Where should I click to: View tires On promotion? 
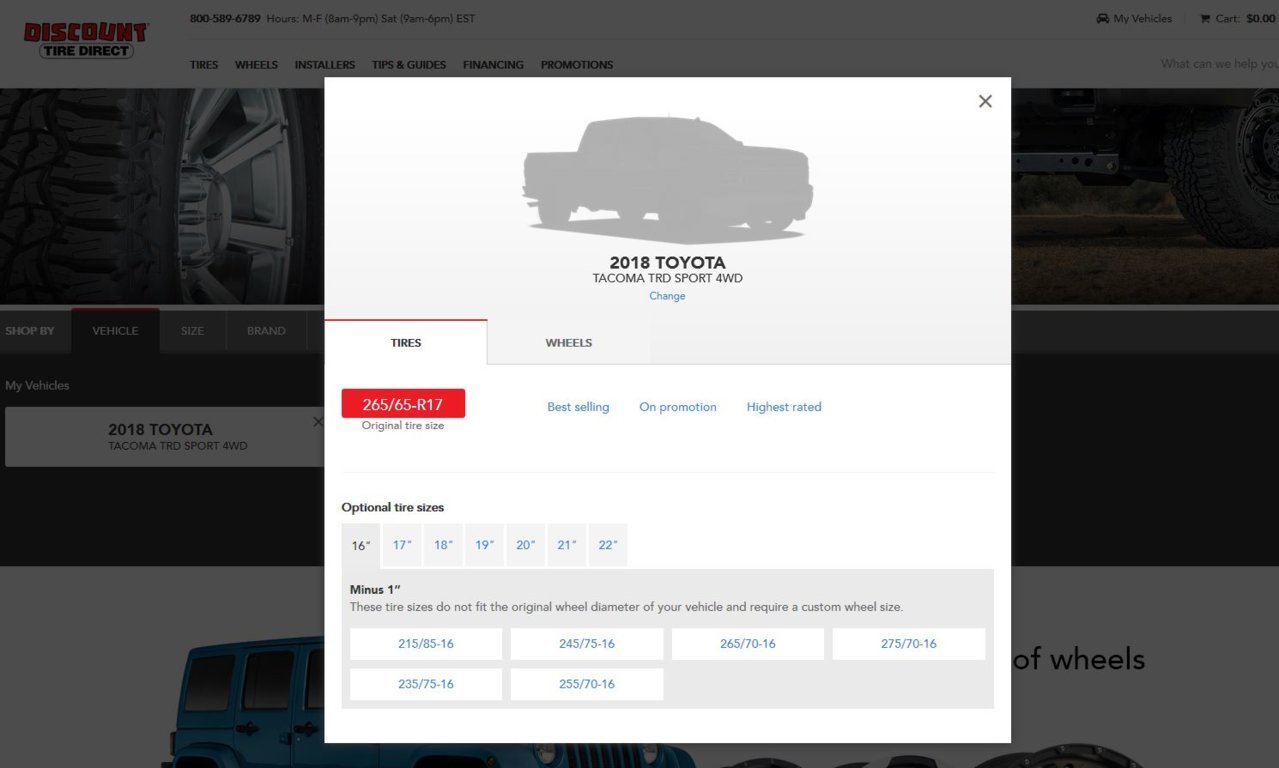(678, 407)
